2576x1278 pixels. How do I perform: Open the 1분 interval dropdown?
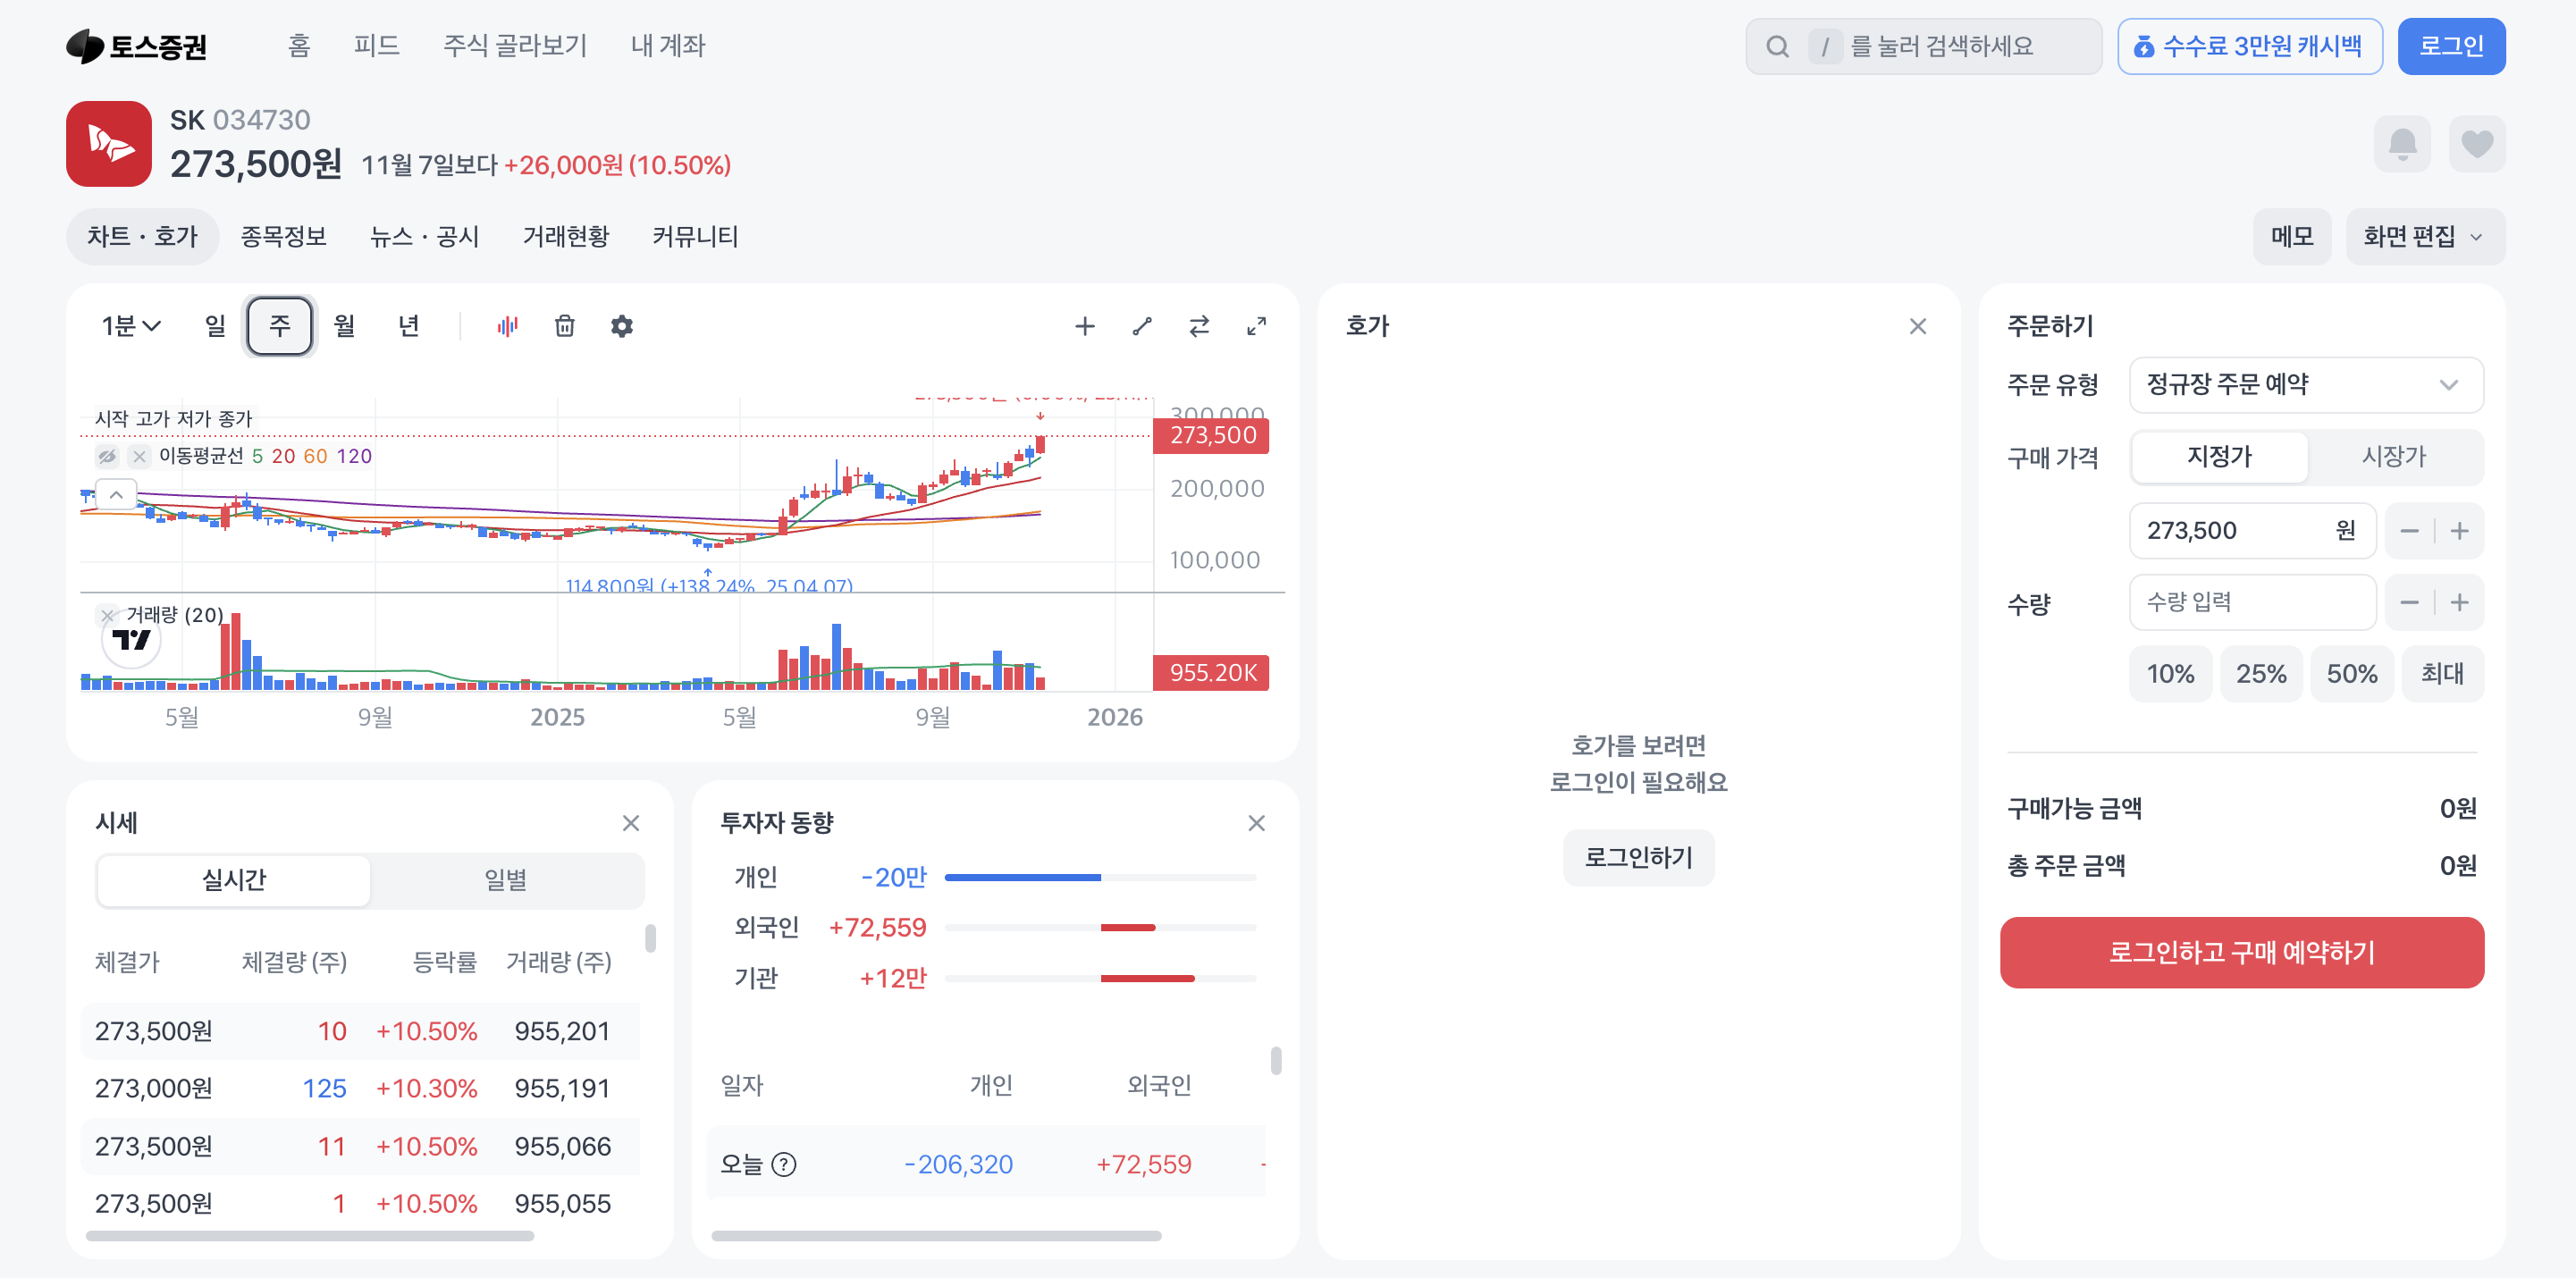(130, 326)
